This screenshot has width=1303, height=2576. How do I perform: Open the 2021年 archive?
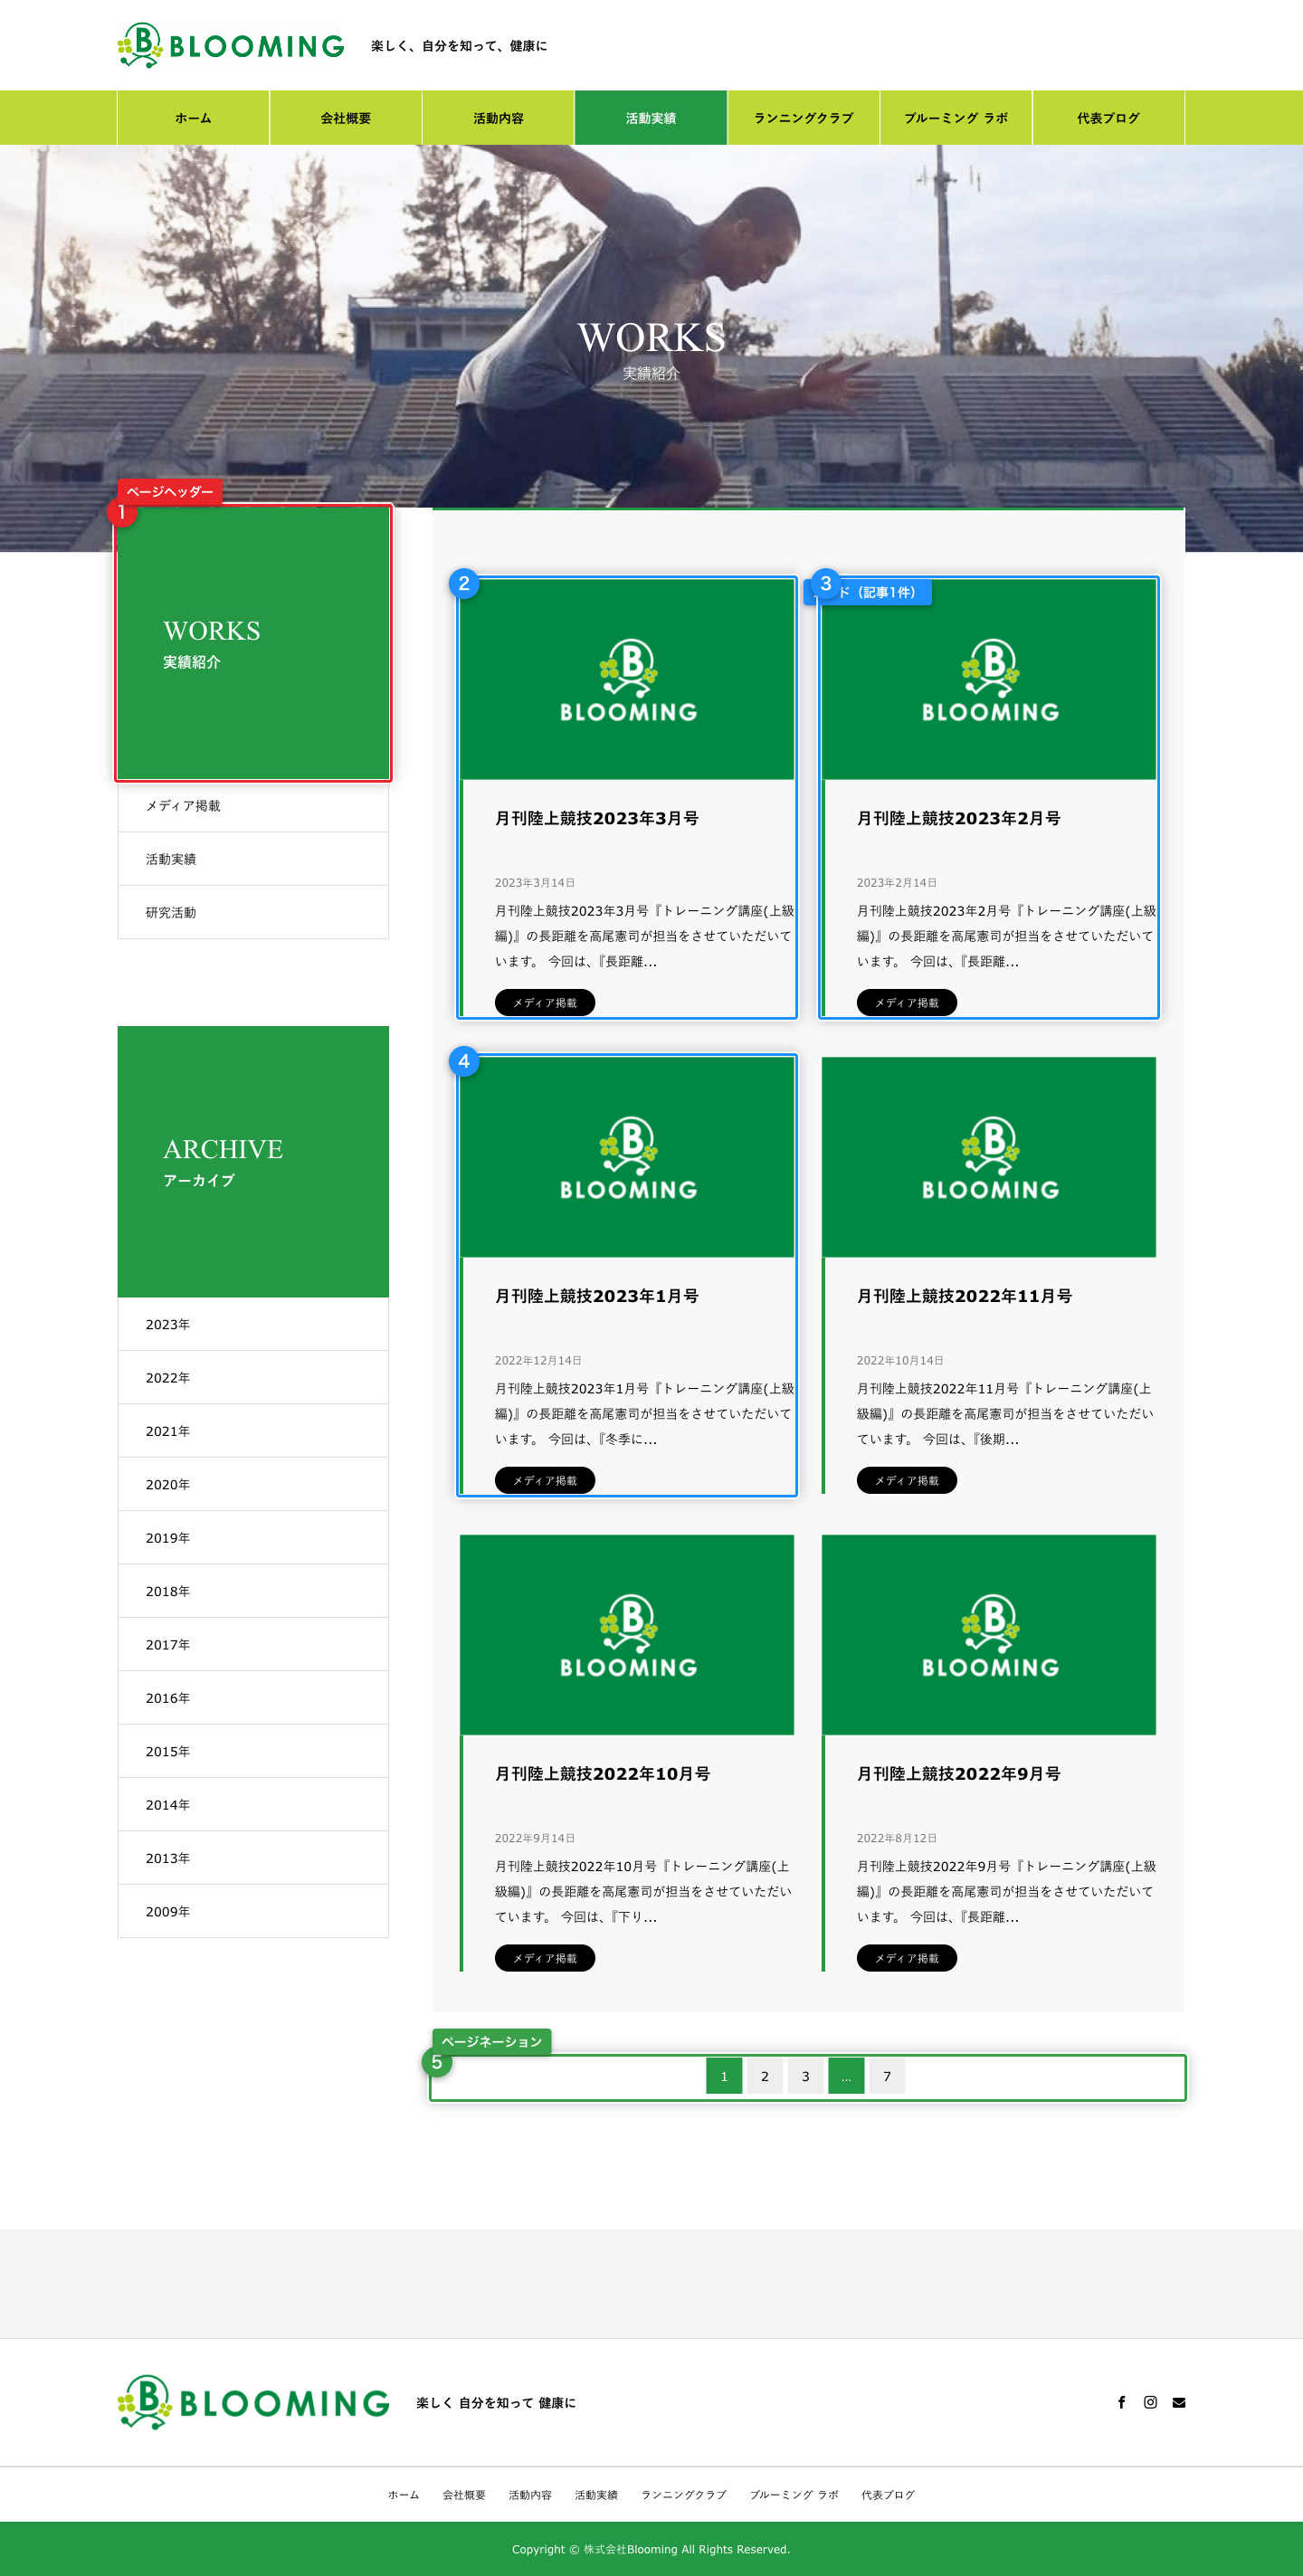(x=253, y=1431)
